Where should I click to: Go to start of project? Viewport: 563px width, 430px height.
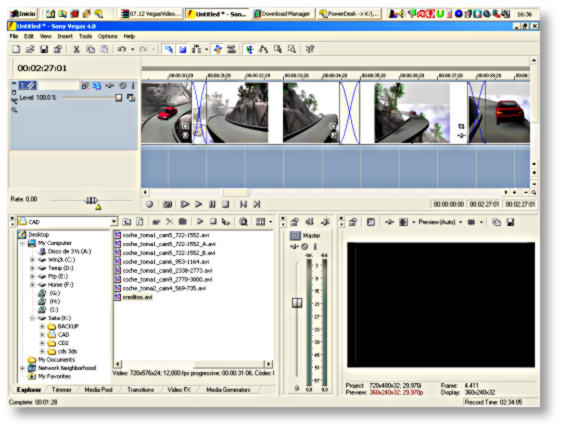243,204
